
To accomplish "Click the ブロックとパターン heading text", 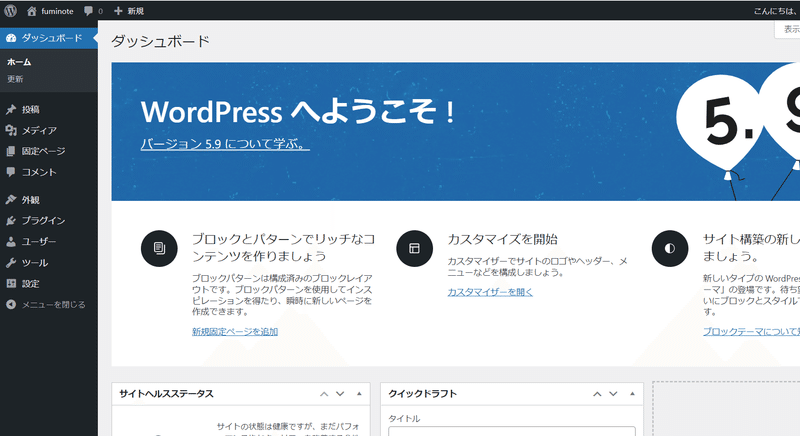I will [x=284, y=247].
